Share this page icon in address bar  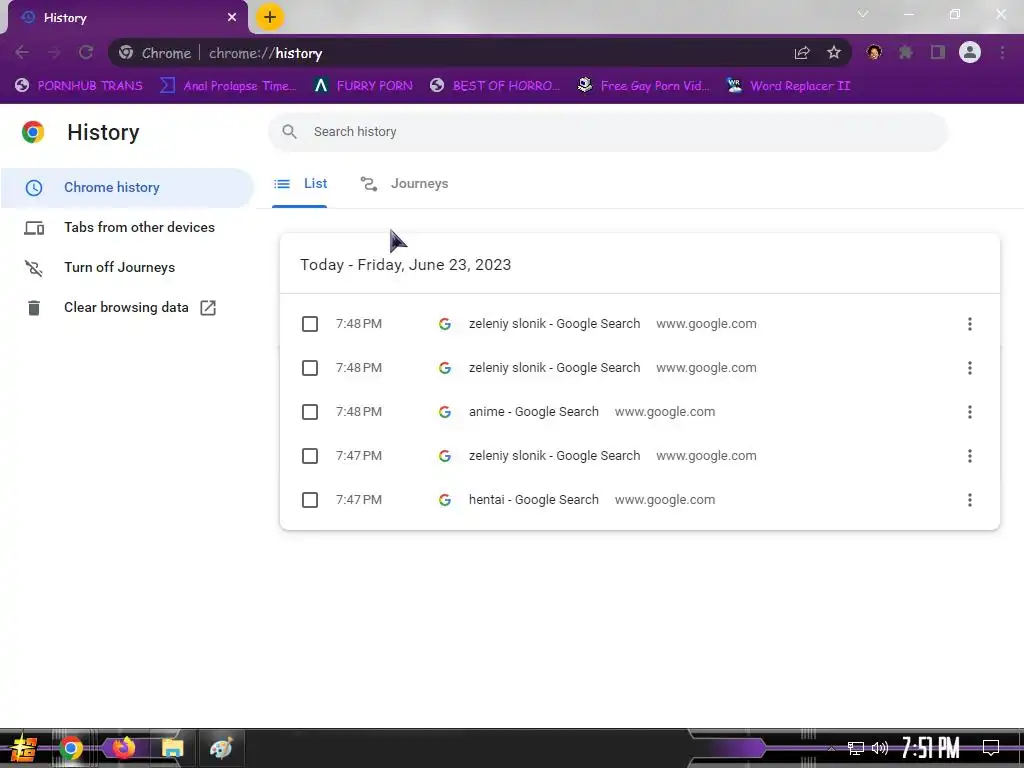[x=802, y=53]
